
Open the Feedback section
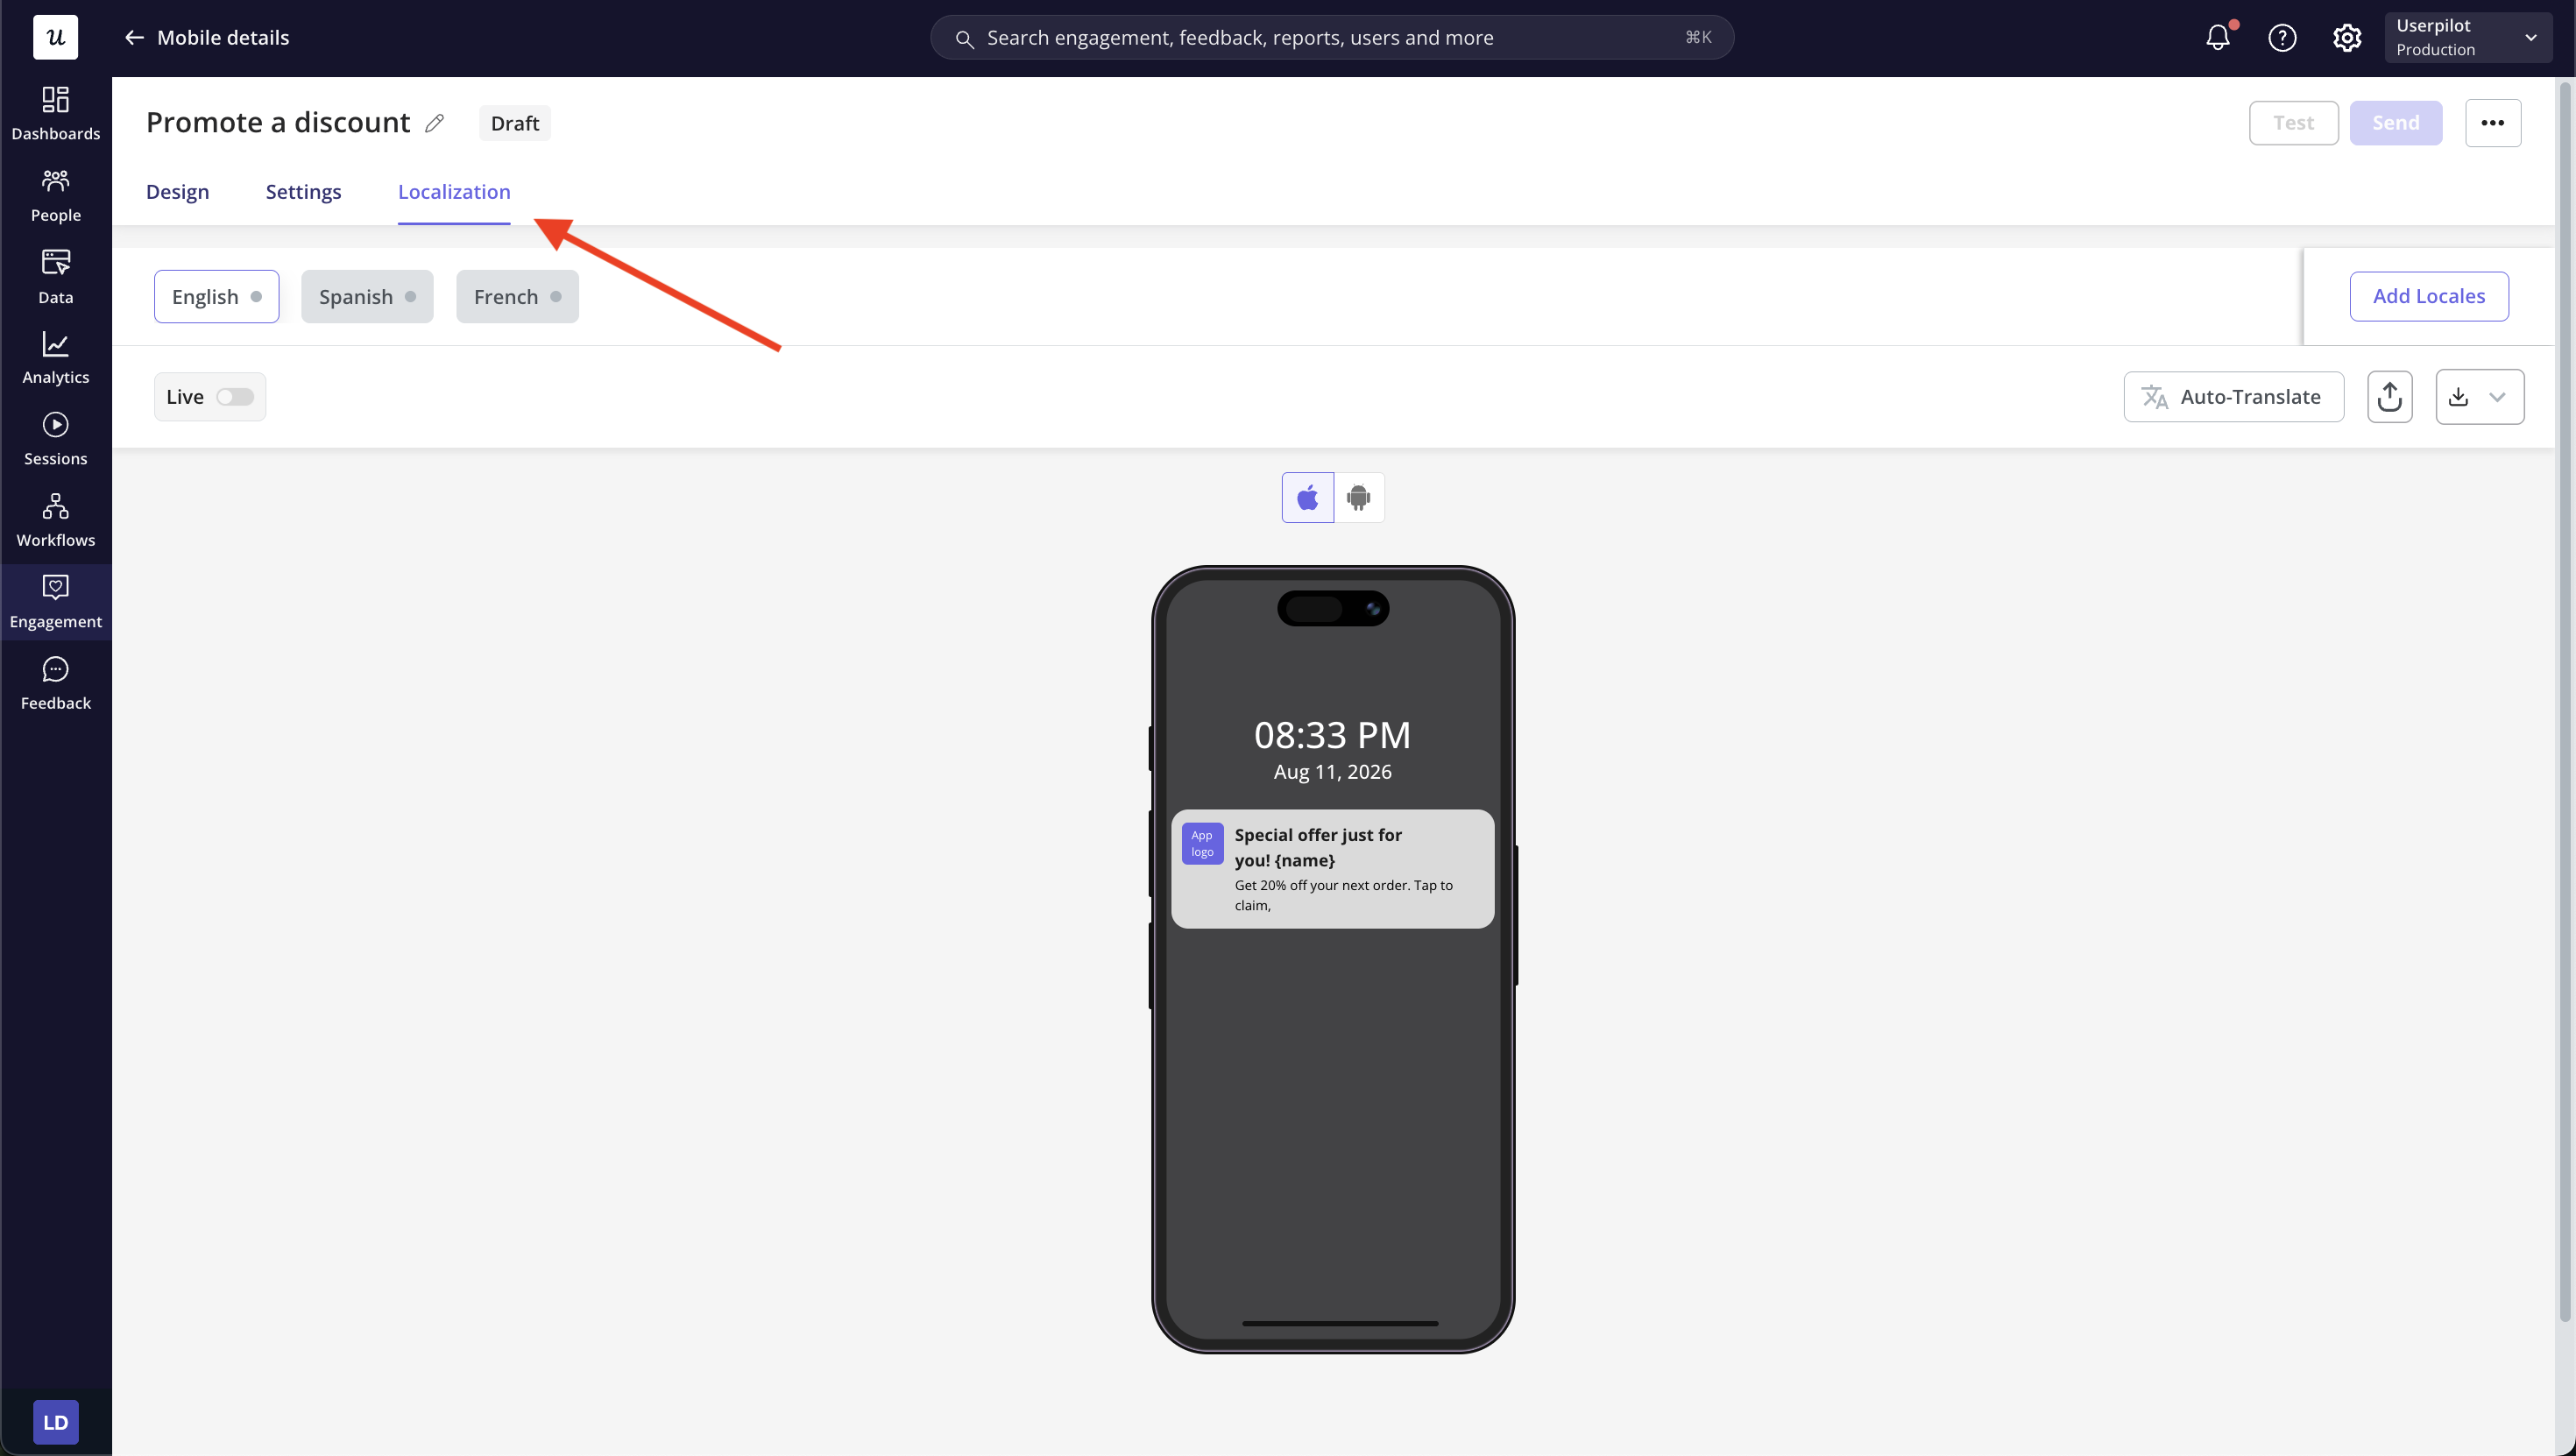pyautogui.click(x=55, y=684)
